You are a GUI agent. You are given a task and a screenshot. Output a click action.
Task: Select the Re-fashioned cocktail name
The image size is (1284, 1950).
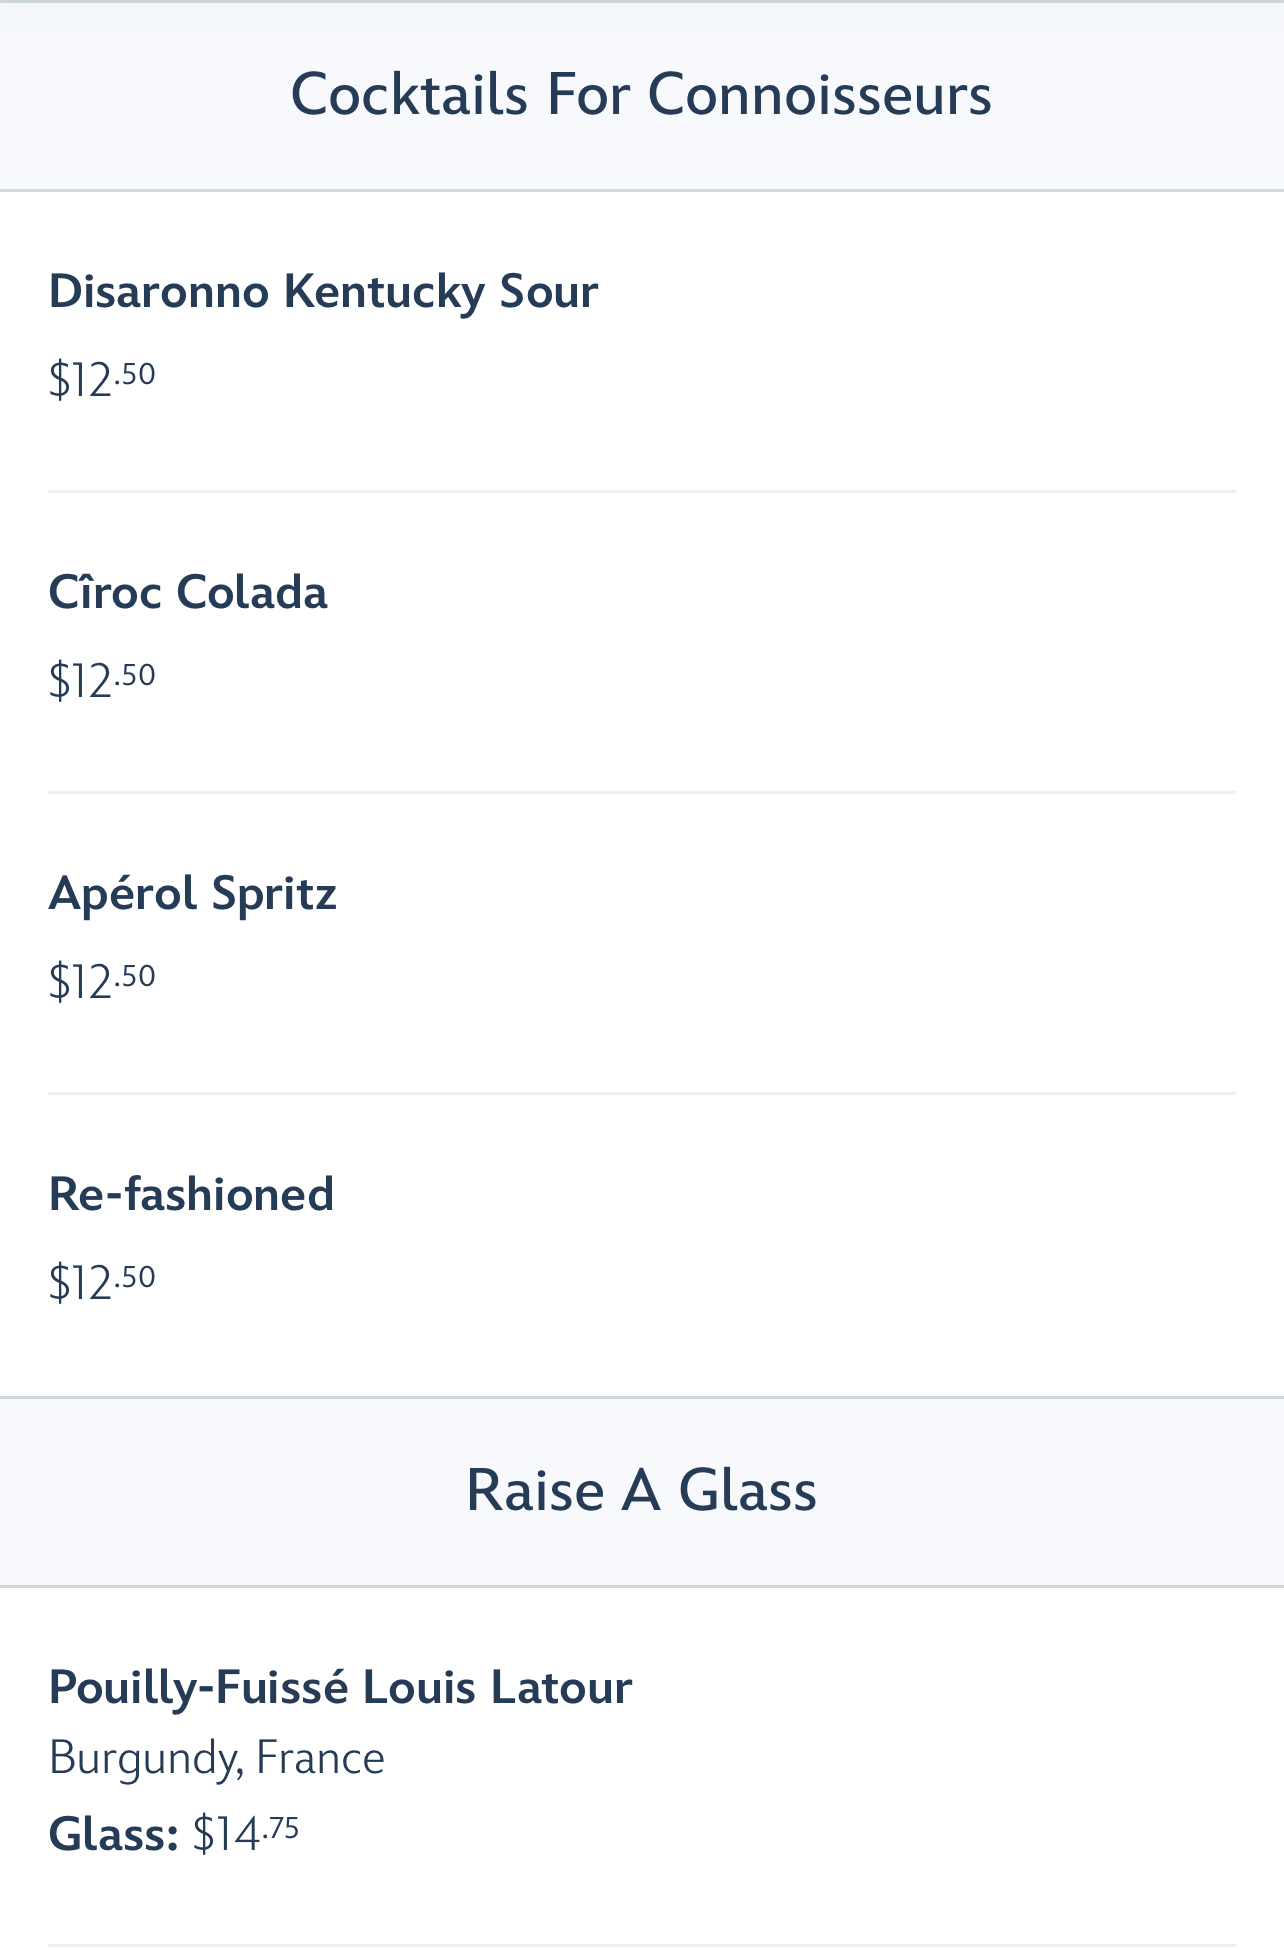pyautogui.click(x=191, y=1194)
